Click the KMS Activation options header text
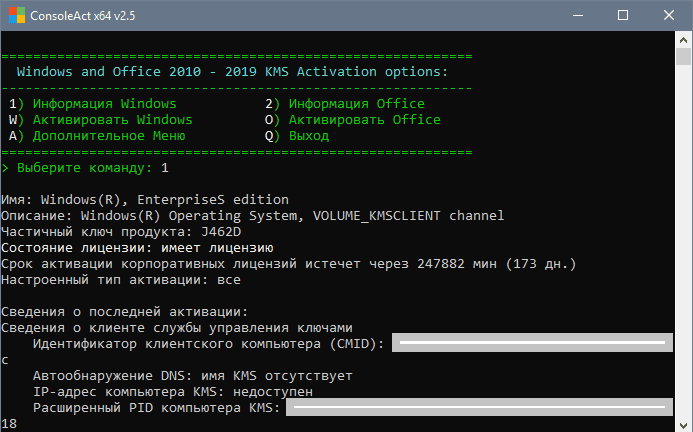 tap(233, 71)
